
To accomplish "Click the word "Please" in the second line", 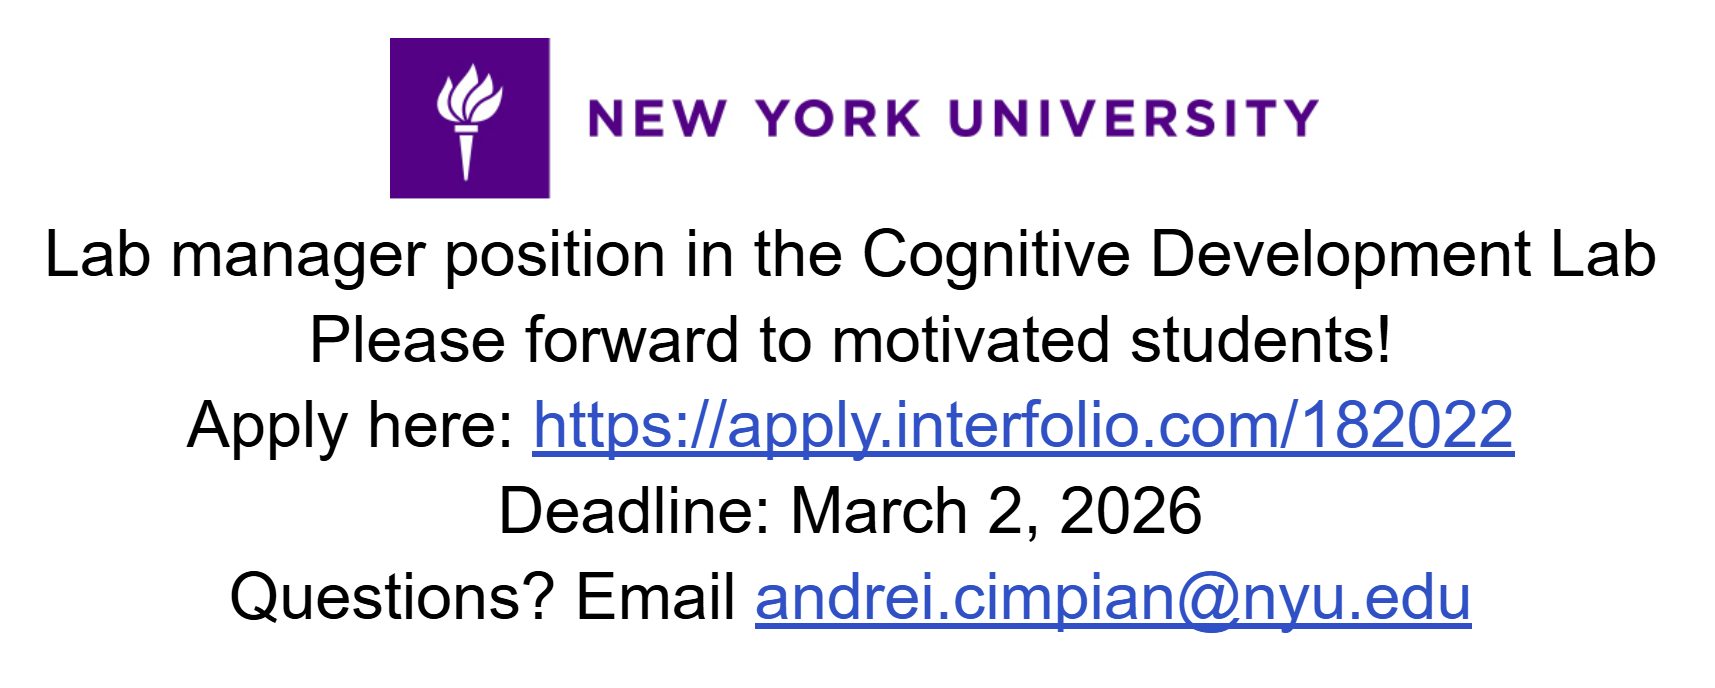I will 406,340.
